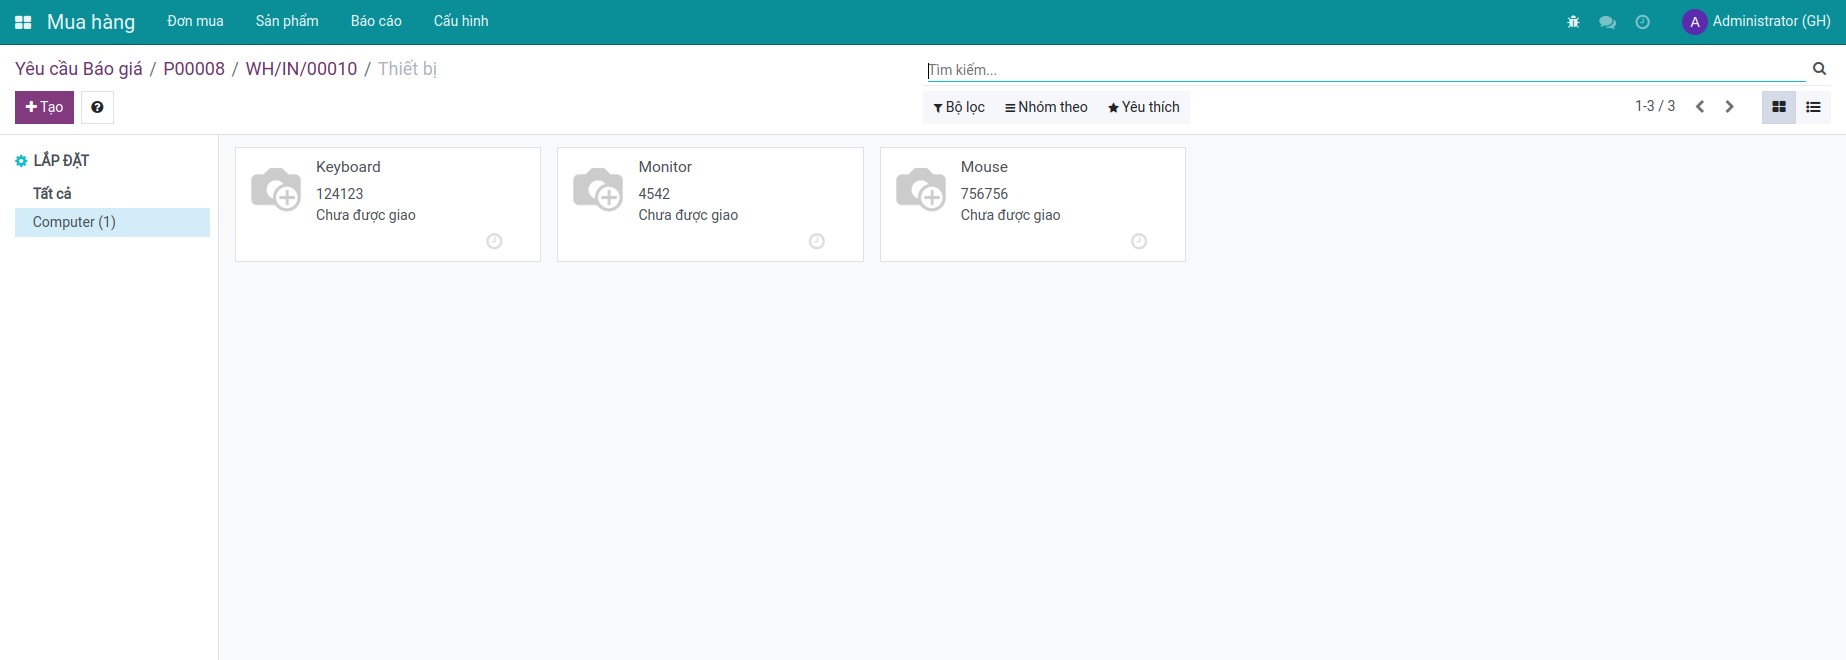
Task: Switch to kanban view
Action: [x=1778, y=107]
